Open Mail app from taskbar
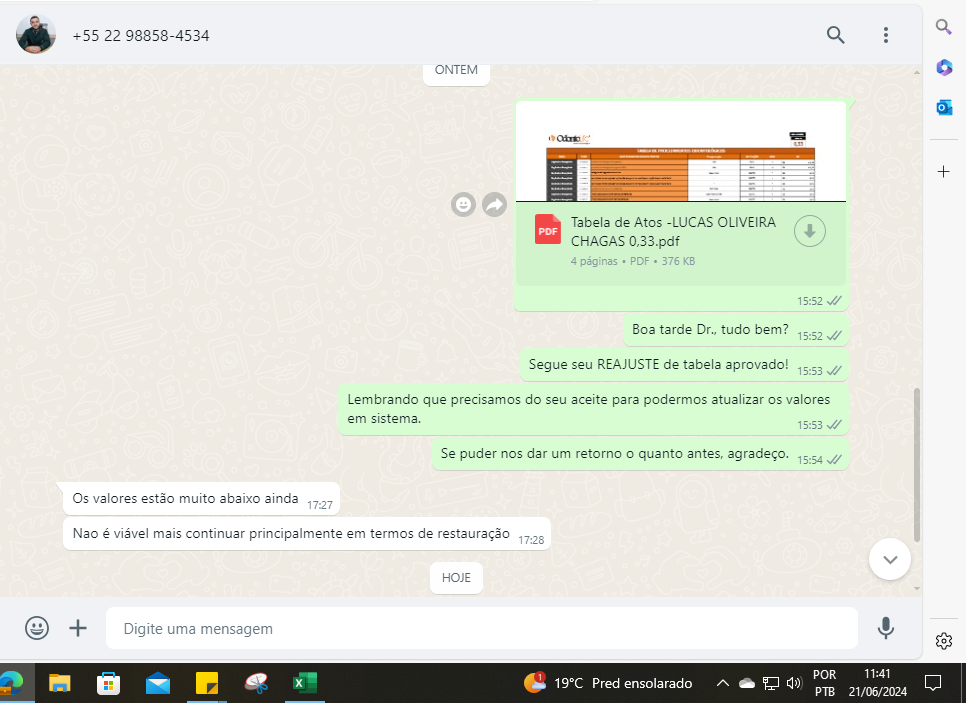966x703 pixels. [158, 683]
